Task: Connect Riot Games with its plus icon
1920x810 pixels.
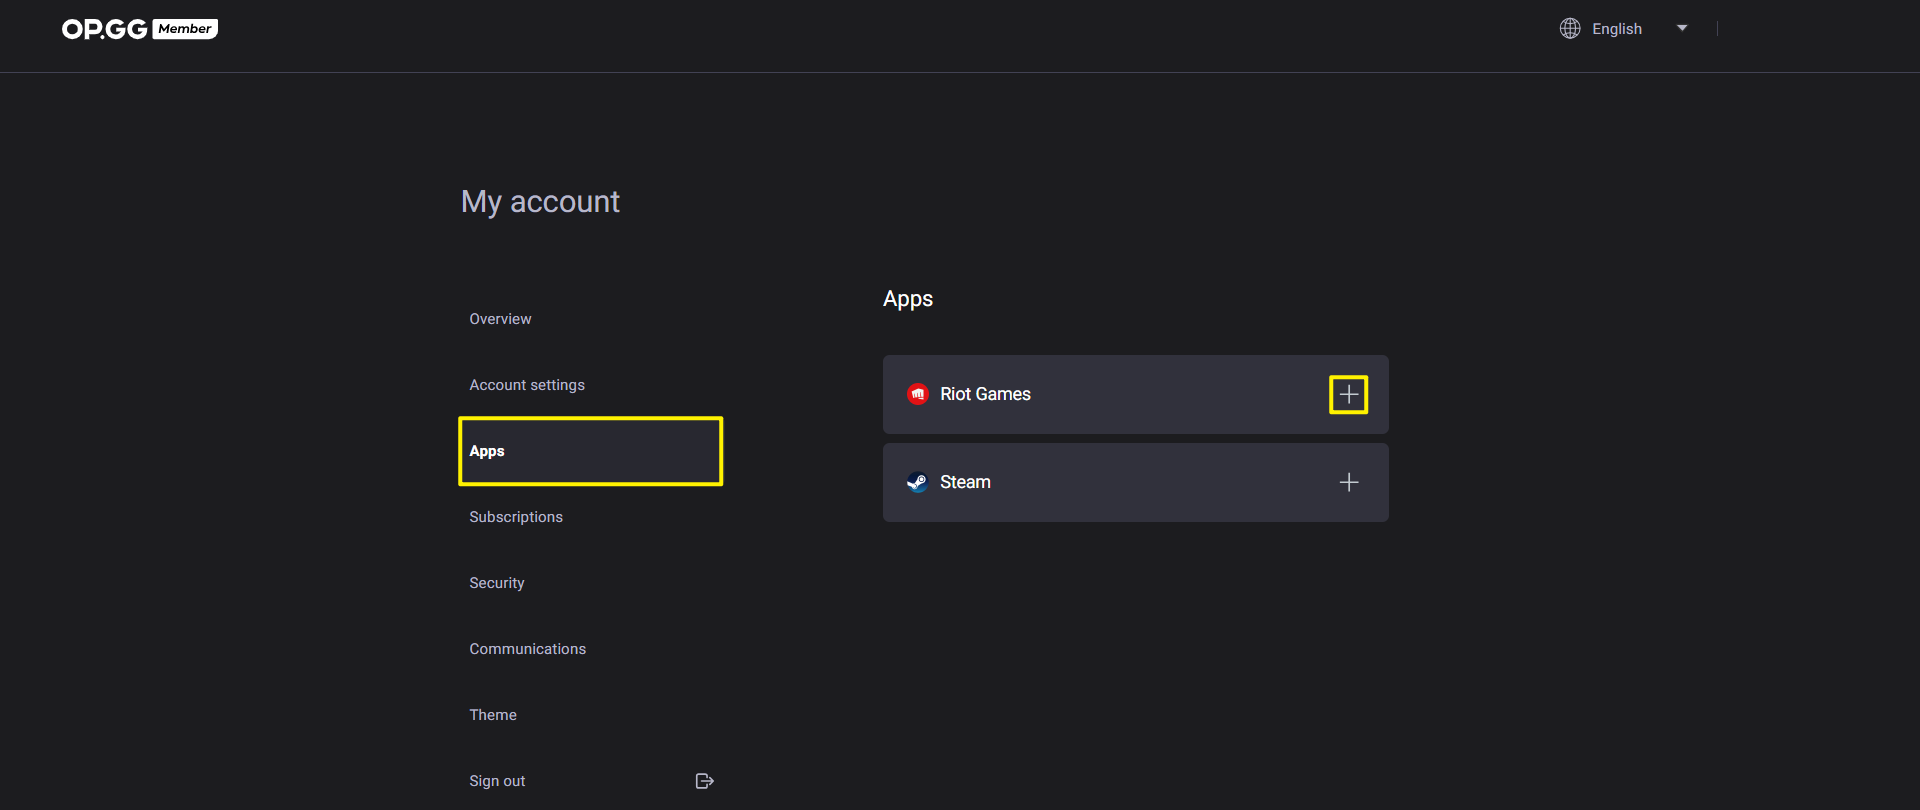Action: 1348,394
